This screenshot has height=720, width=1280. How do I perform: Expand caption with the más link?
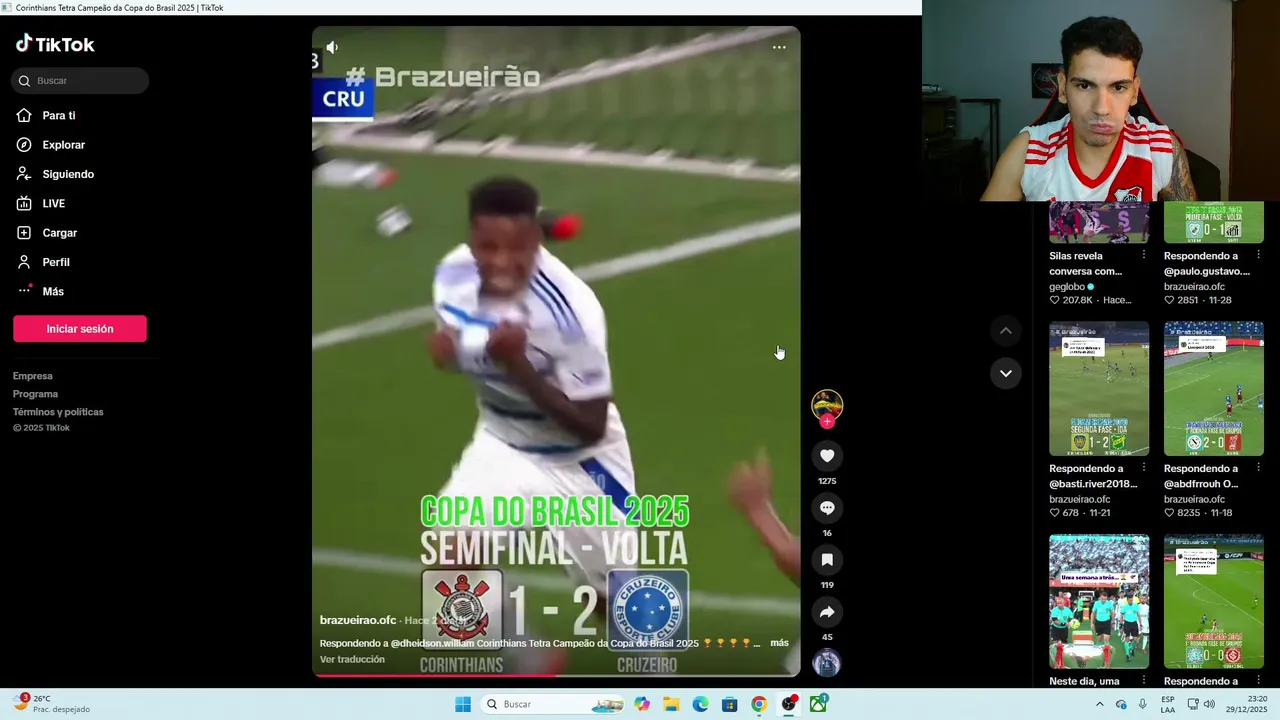pos(779,643)
